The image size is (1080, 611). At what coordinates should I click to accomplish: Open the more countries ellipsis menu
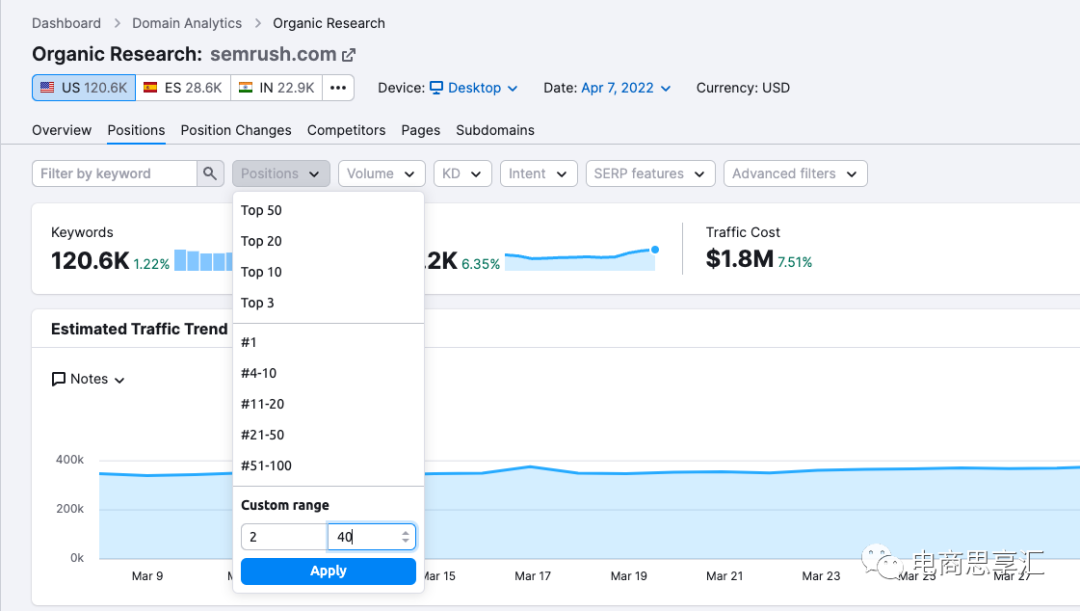(x=338, y=87)
